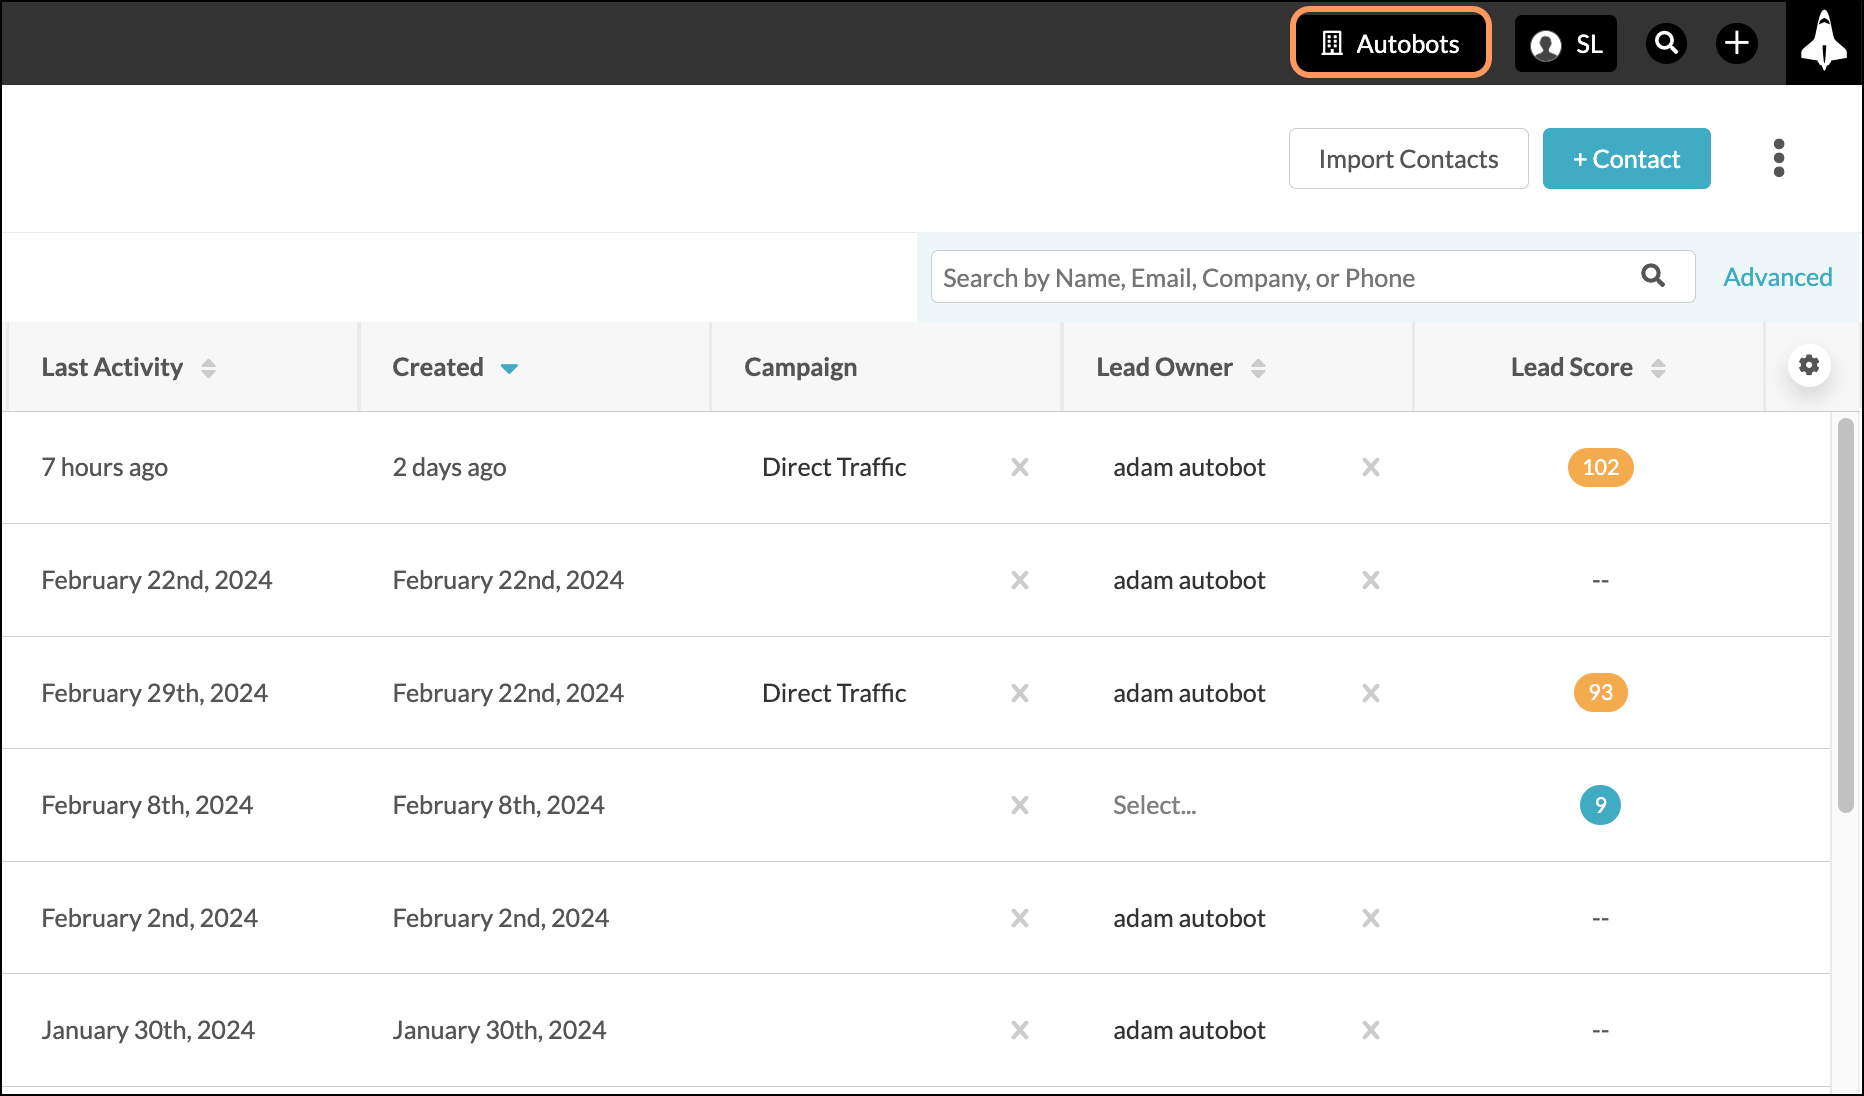The height and width of the screenshot is (1096, 1864).
Task: Focus the Search by Name, Email field
Action: click(1312, 277)
